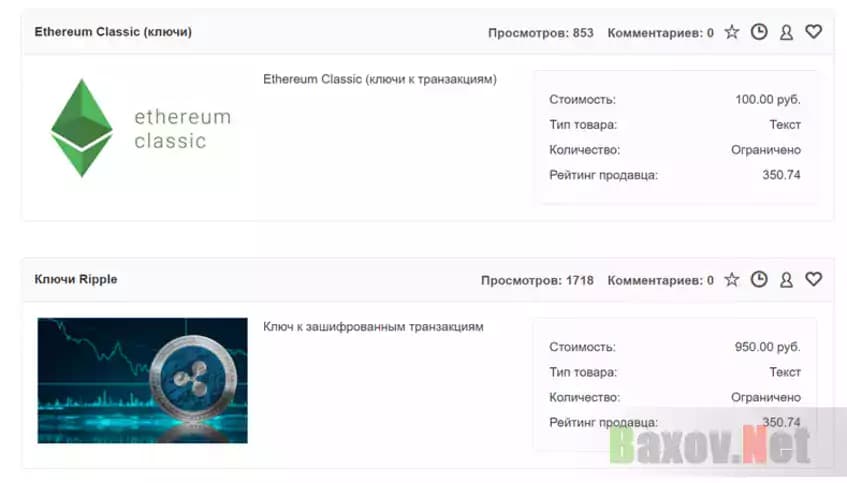Click the 100.00 руб. price value
This screenshot has height=483, width=847.
767,100
